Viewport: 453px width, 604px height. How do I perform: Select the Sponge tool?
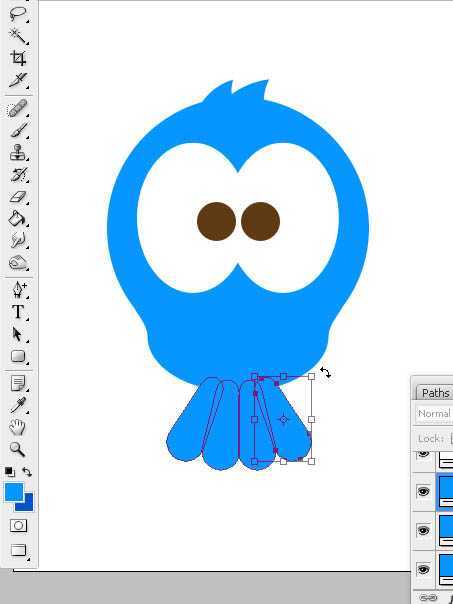[18, 263]
